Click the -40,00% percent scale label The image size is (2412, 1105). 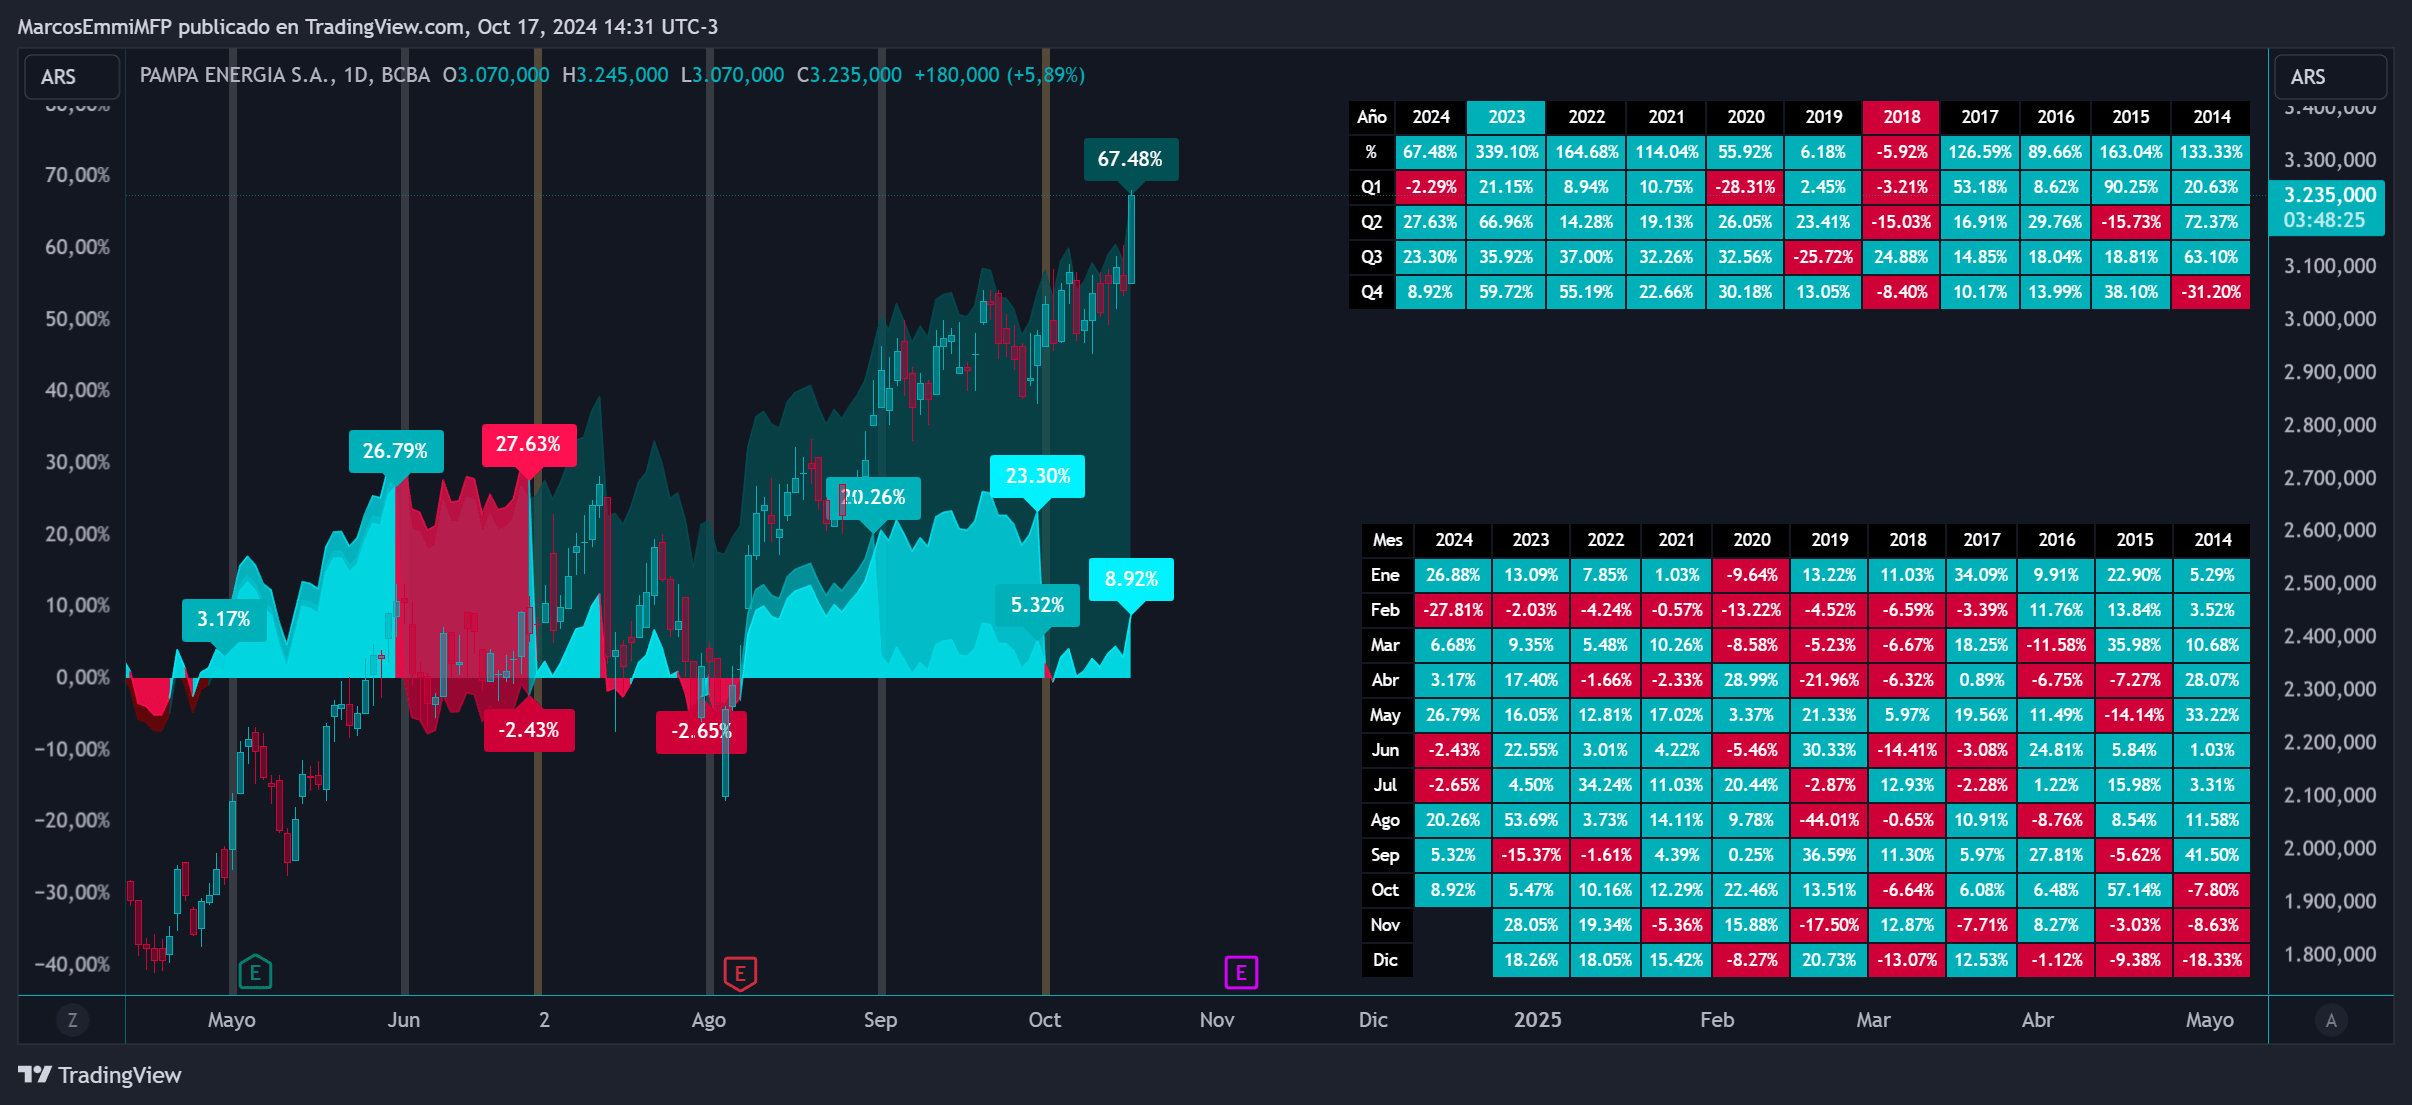(72, 965)
